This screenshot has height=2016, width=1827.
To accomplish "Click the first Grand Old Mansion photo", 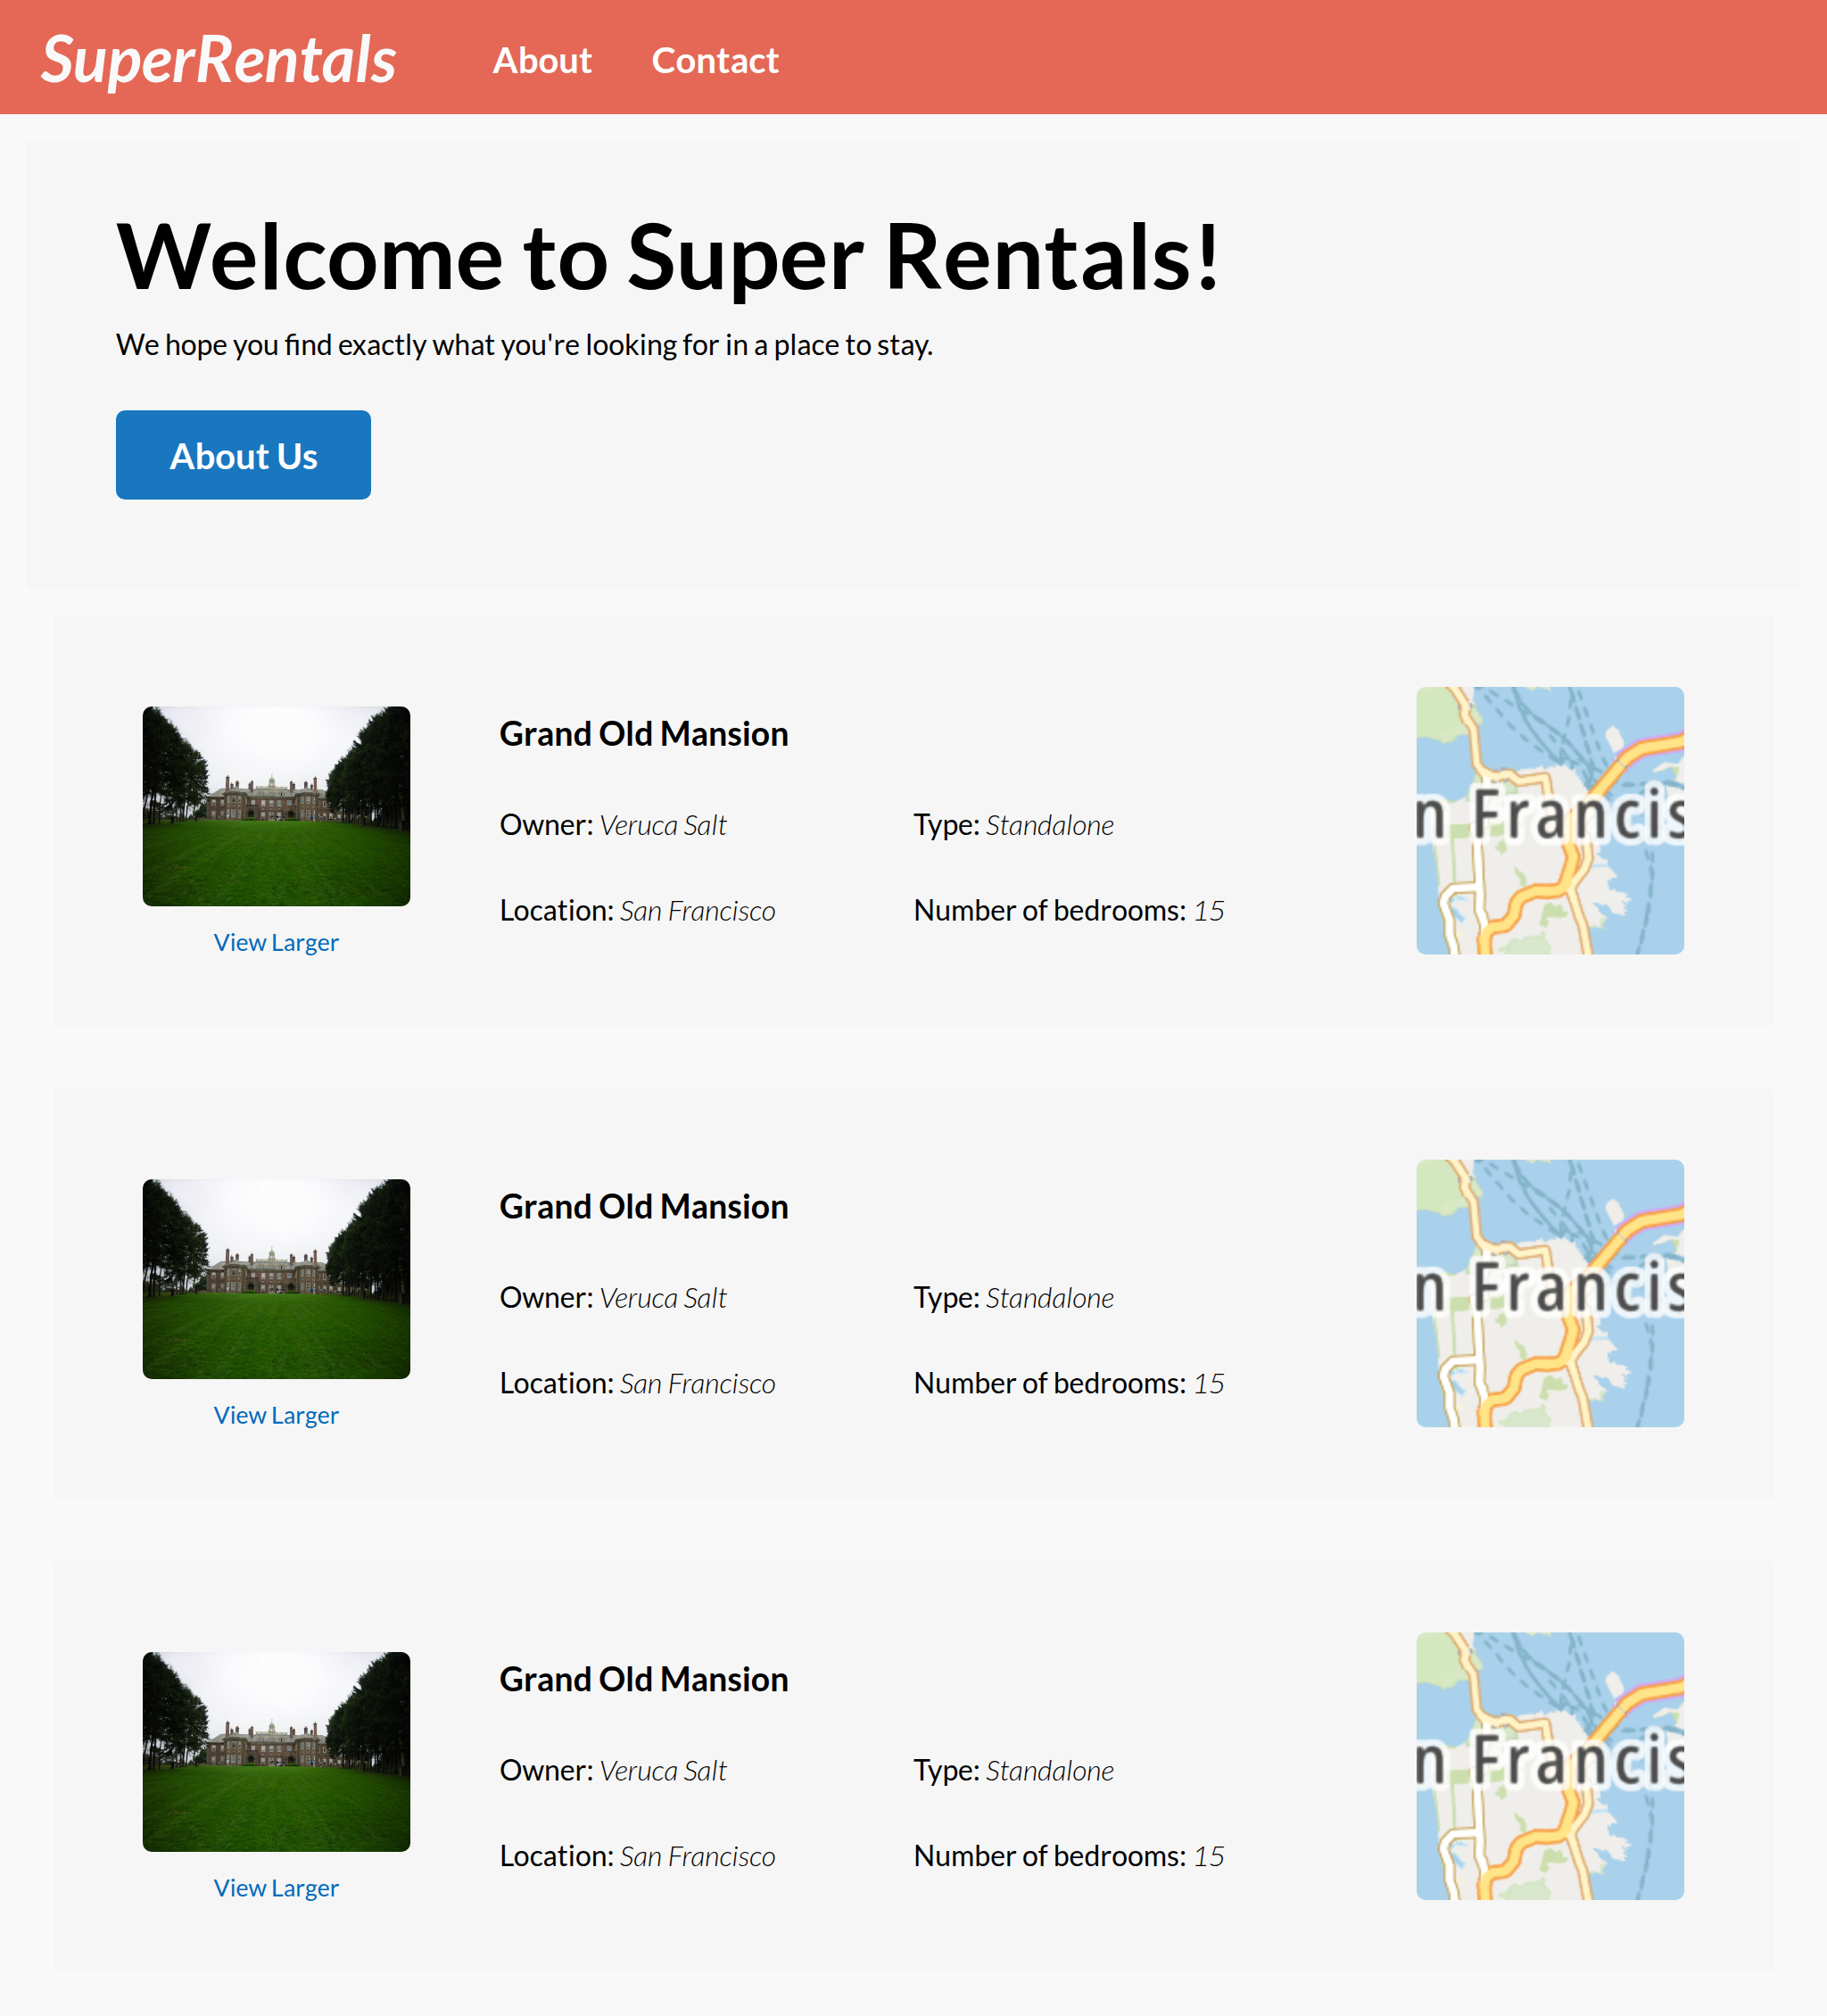I will 276,806.
